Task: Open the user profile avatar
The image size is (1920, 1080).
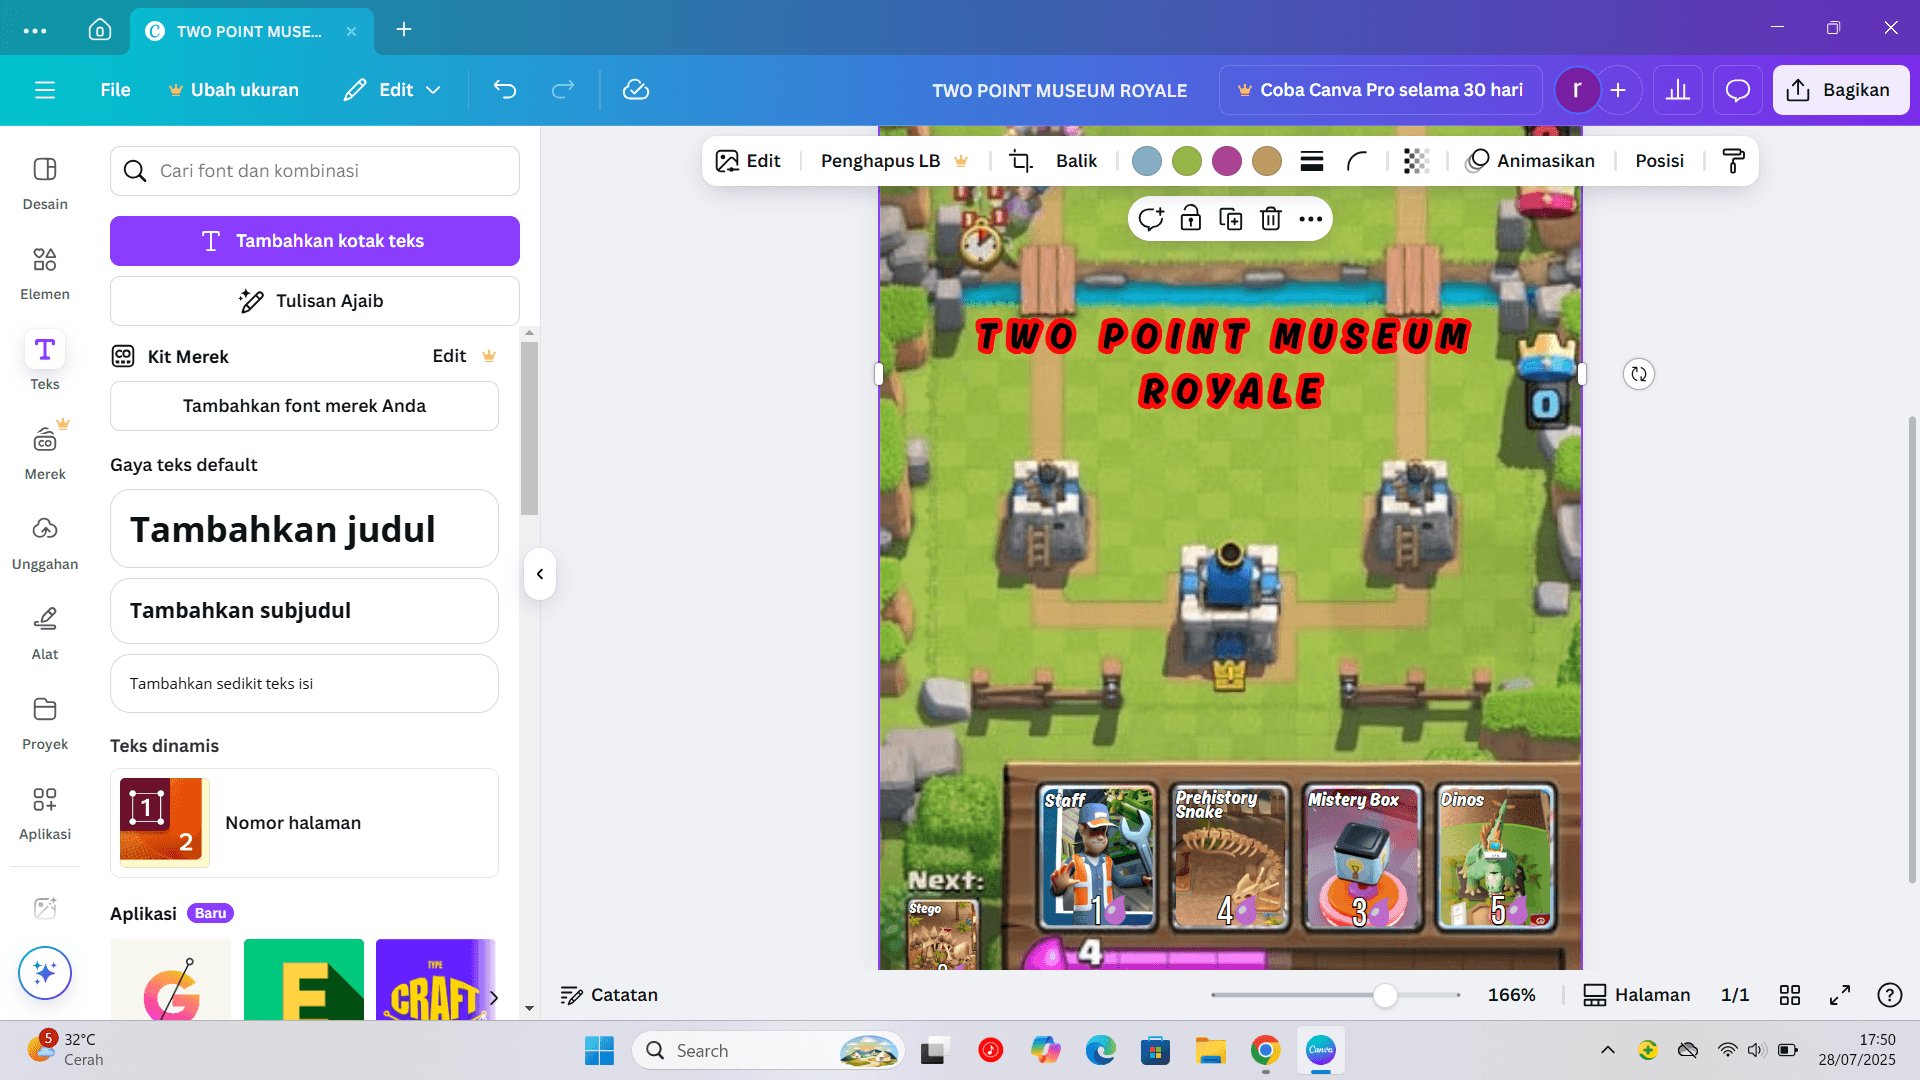Action: pyautogui.click(x=1577, y=90)
